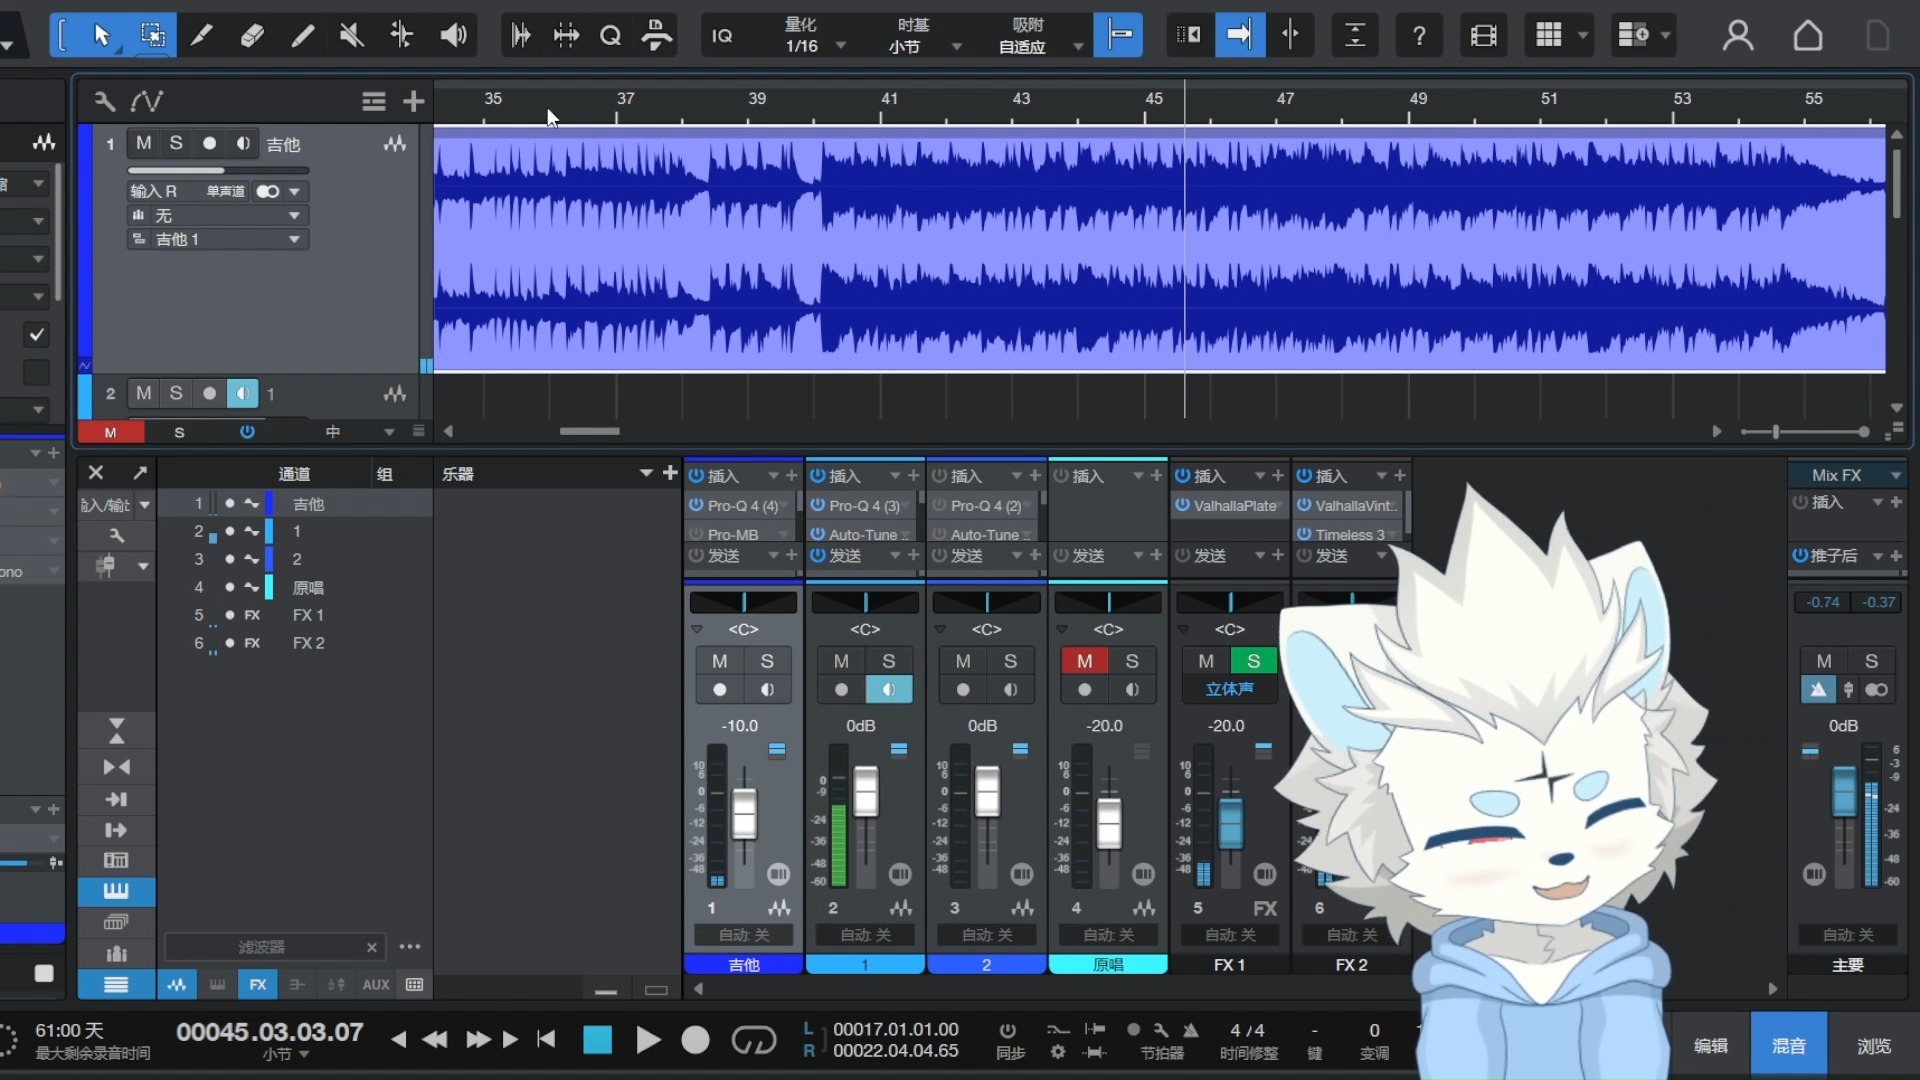The height and width of the screenshot is (1080, 1920).
Task: Detach the mixer console window
Action: point(140,473)
